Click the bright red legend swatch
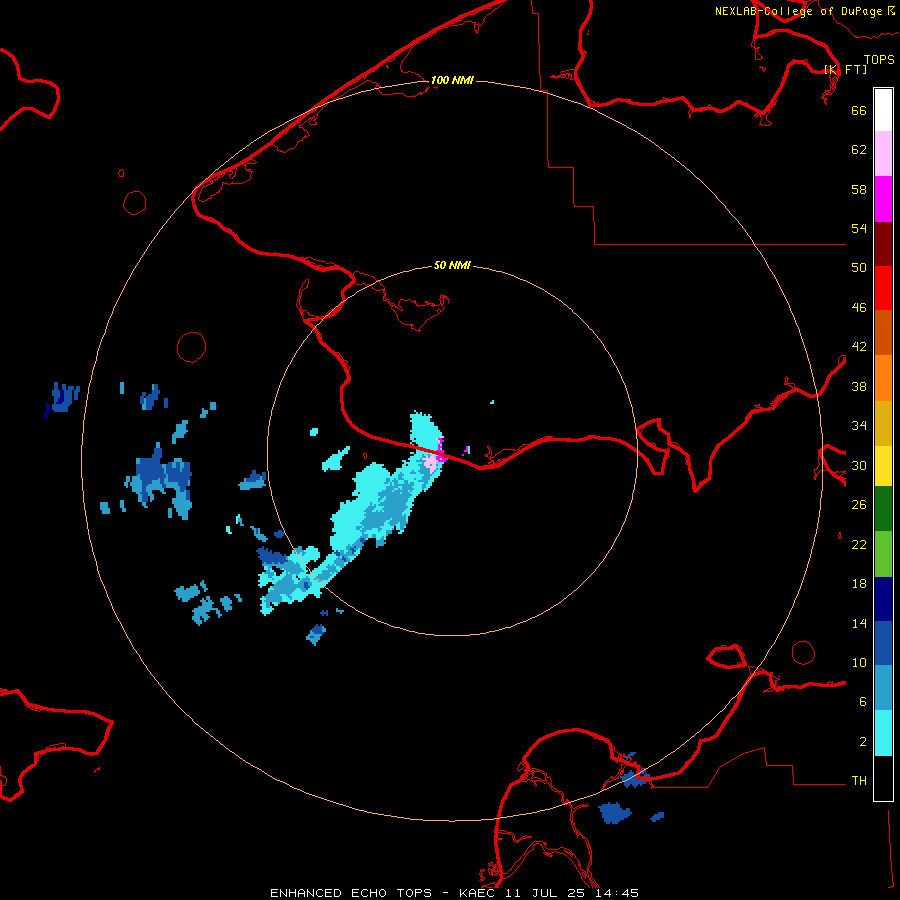900x900 pixels. pyautogui.click(x=883, y=288)
